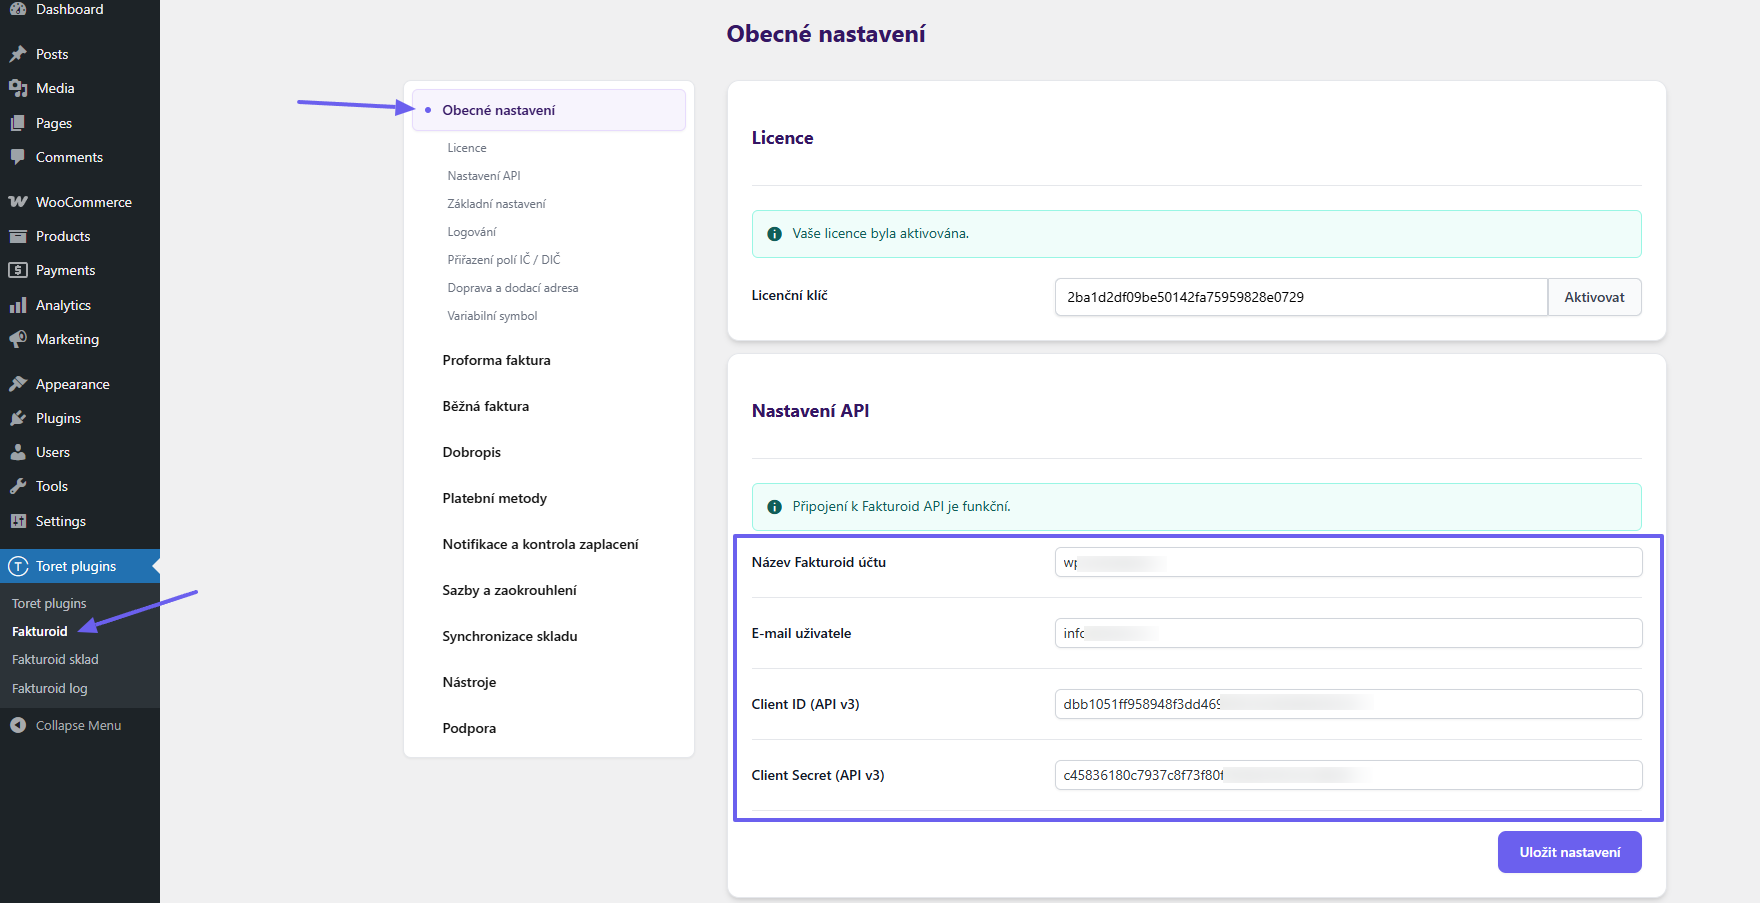Click the Posts pushpin icon
The image size is (1760, 903).
(x=18, y=54)
